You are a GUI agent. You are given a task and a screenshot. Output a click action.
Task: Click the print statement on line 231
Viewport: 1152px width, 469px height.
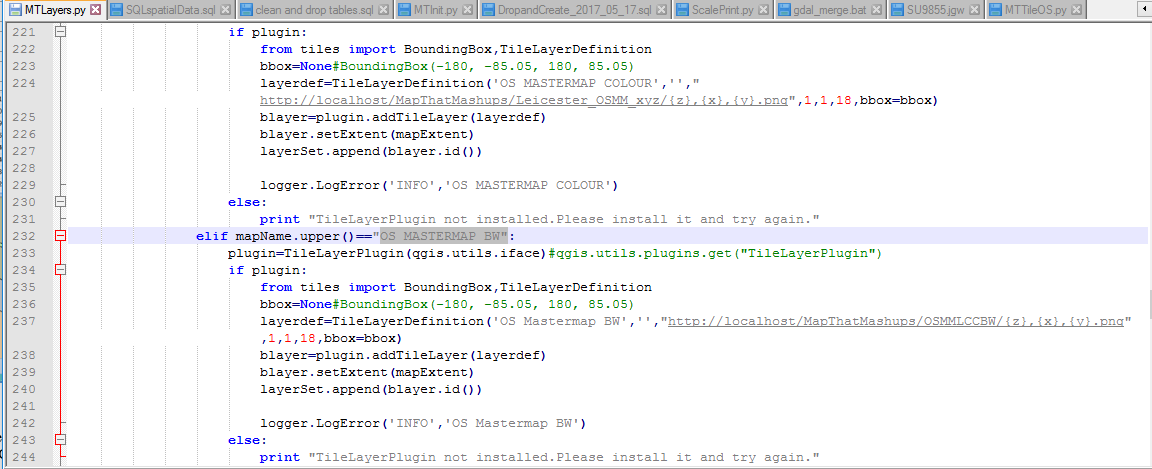(x=539, y=219)
